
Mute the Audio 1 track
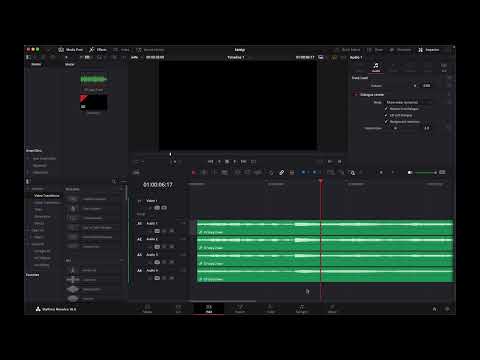point(172,231)
